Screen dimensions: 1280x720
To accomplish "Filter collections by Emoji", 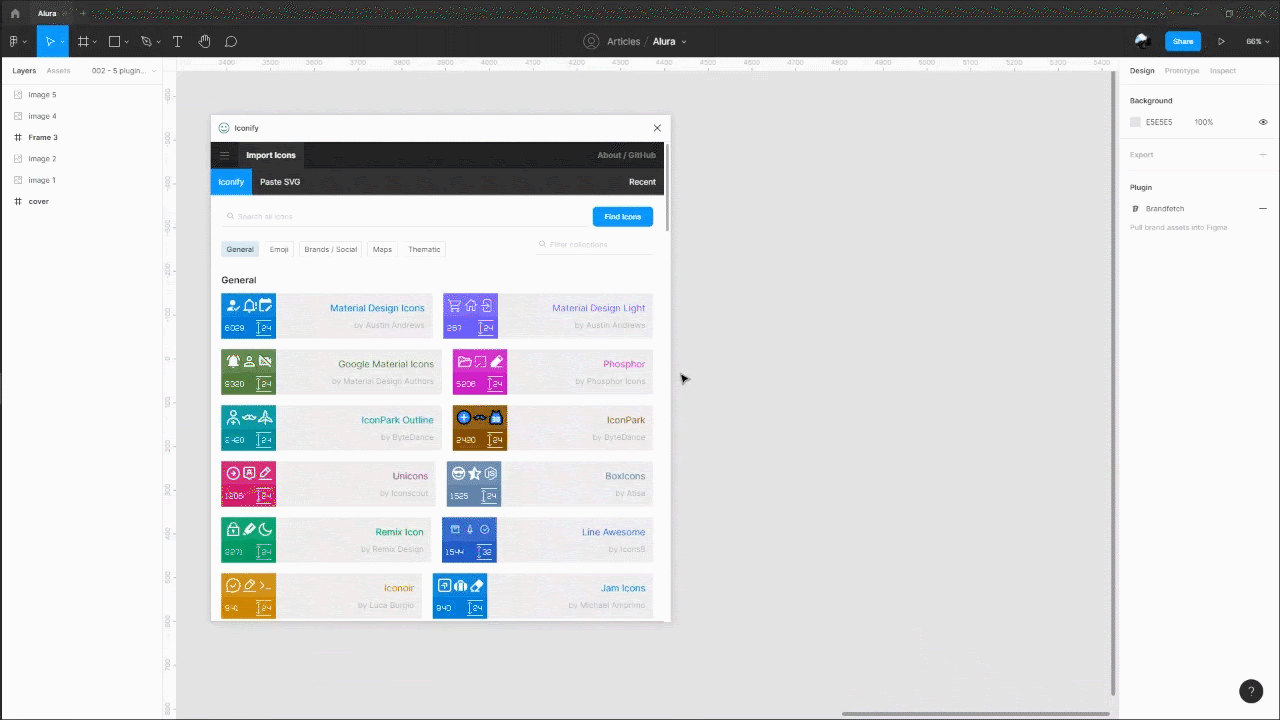I will [279, 249].
